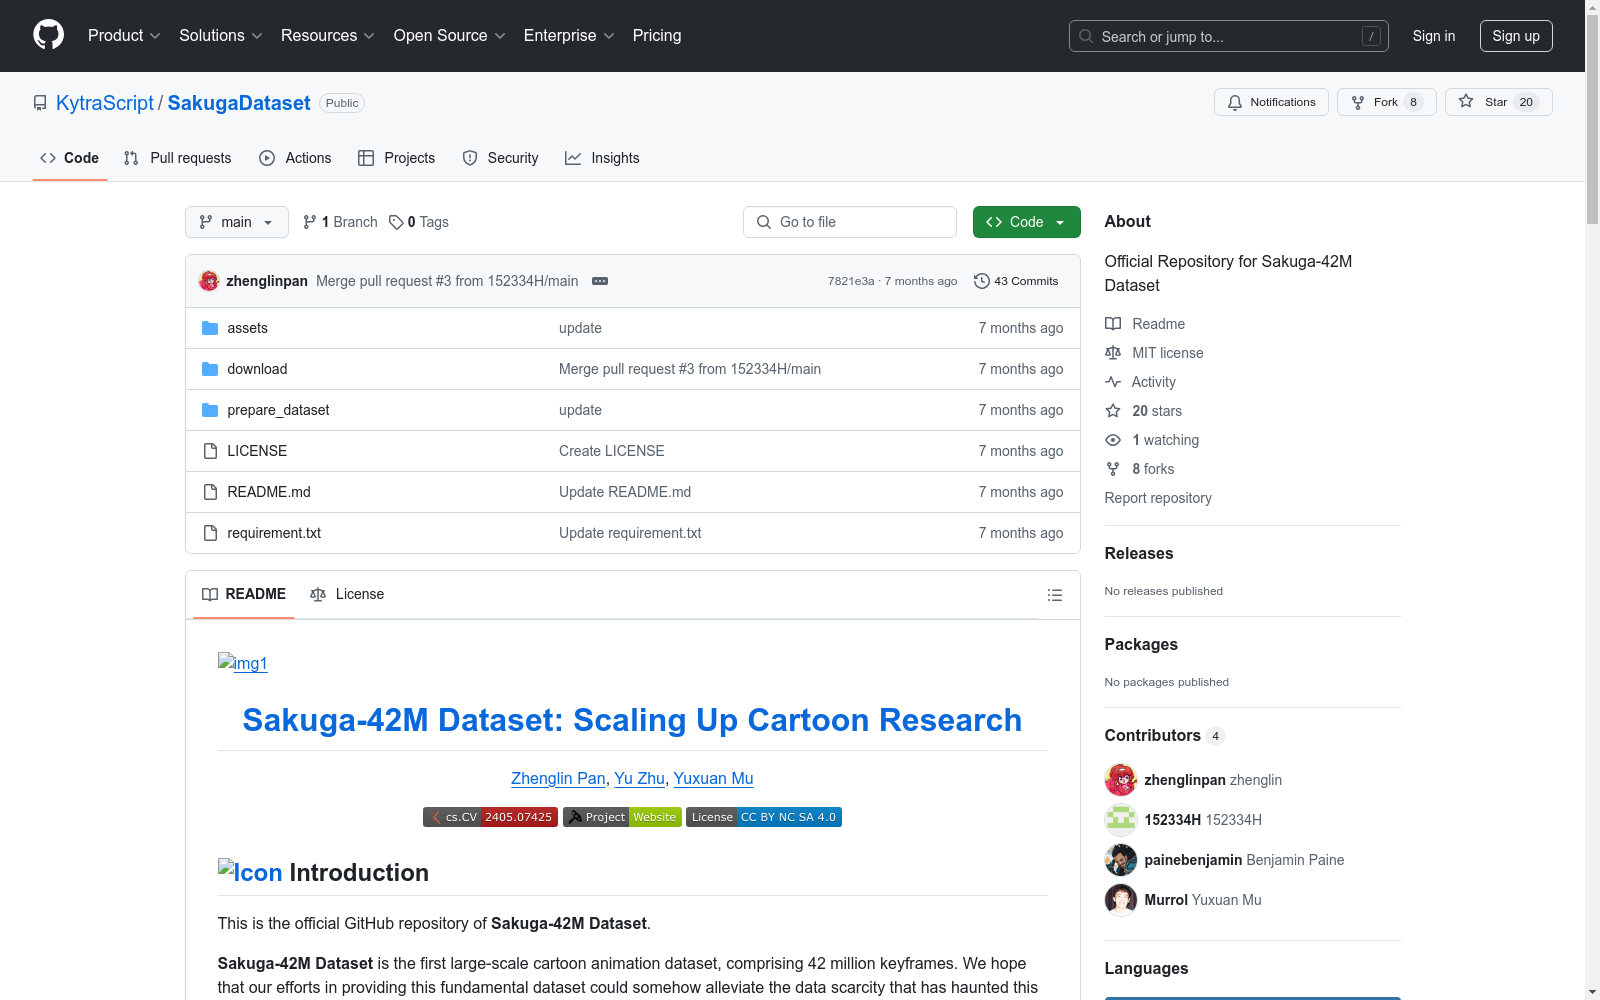The height and width of the screenshot is (1000, 1600).
Task: Star the SakugaDataset repository
Action: coord(1498,102)
